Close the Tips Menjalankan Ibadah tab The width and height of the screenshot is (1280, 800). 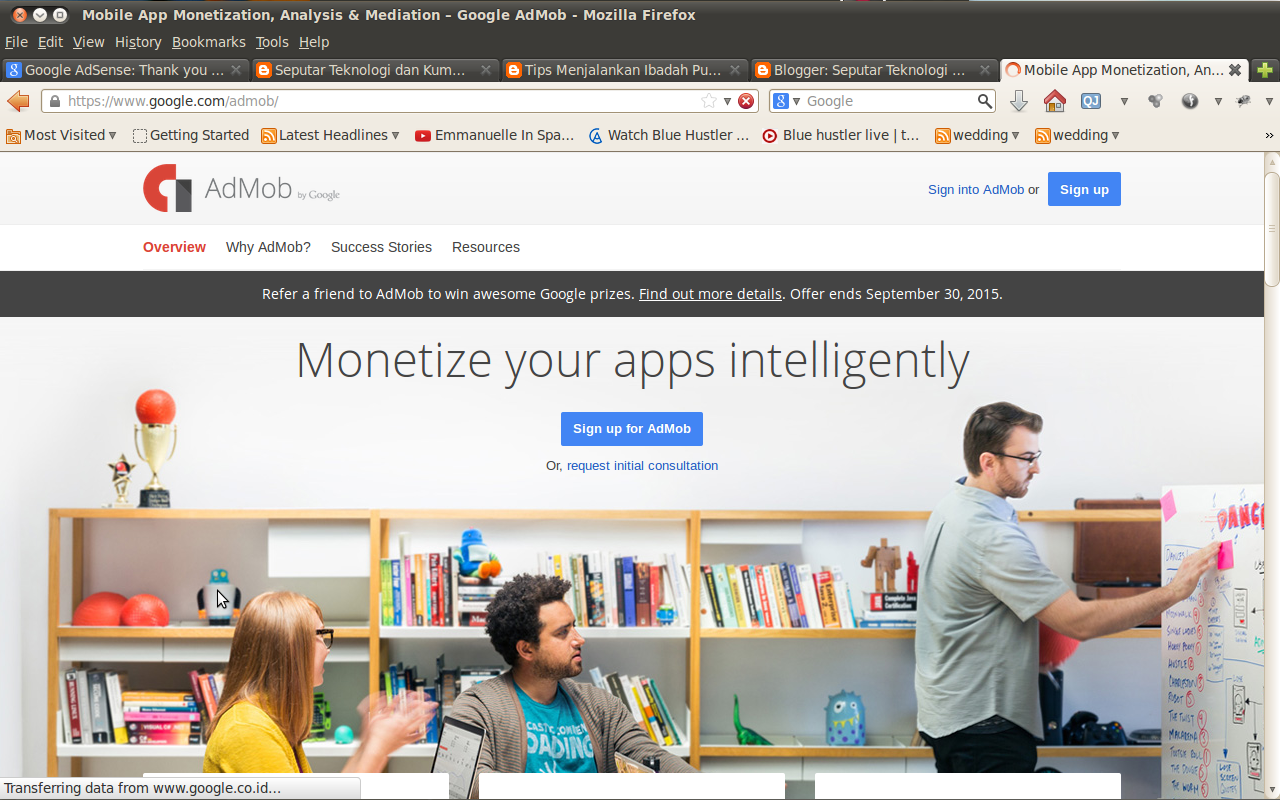[x=736, y=70]
